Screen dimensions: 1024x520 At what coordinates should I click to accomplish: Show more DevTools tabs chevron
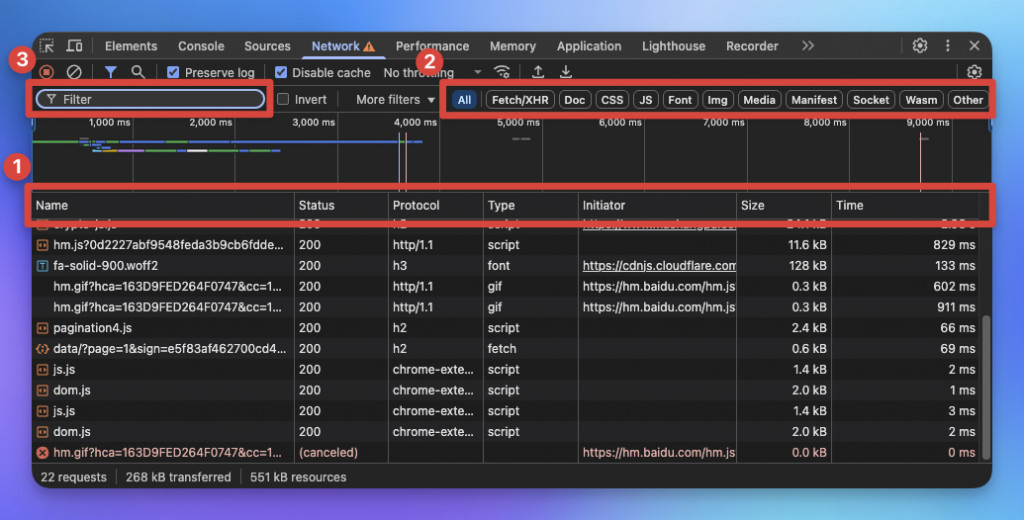[808, 46]
